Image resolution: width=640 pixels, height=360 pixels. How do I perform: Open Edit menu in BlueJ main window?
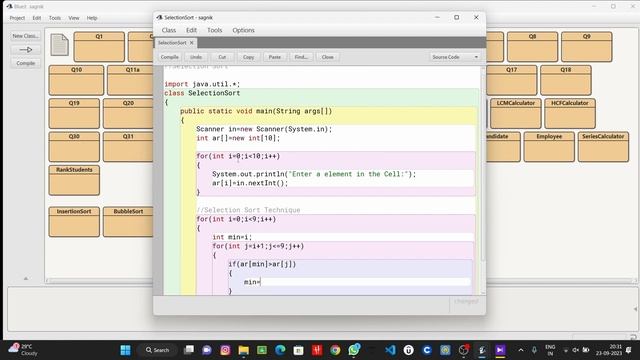point(37,18)
